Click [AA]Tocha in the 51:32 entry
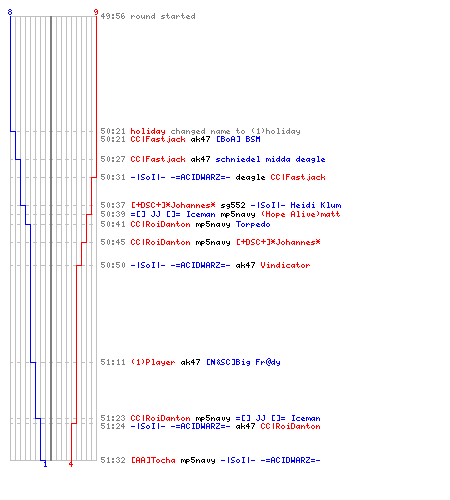The image size is (450, 500). [x=153, y=460]
